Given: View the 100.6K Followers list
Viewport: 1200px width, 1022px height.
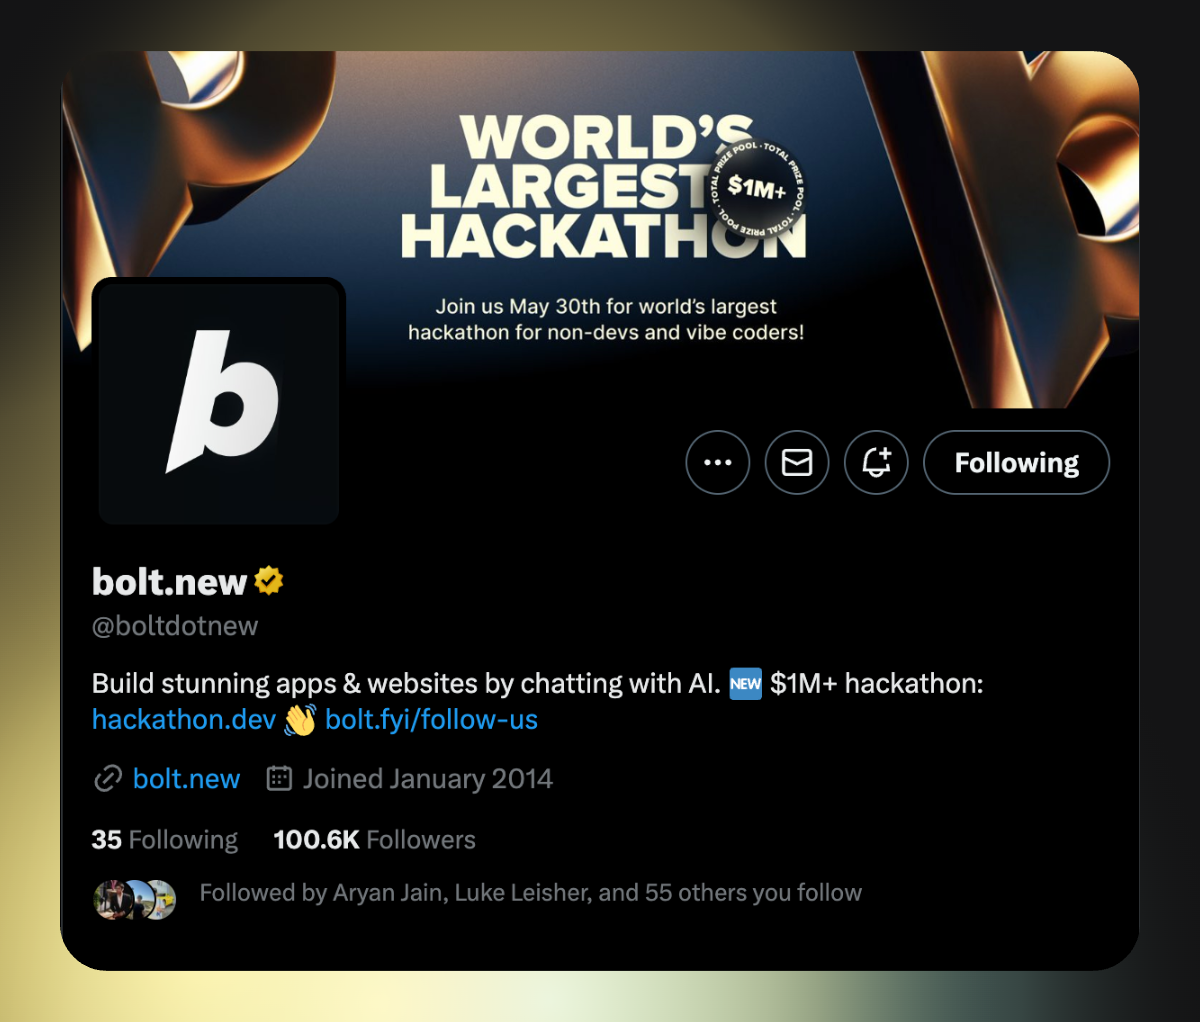Looking at the screenshot, I should [x=375, y=839].
